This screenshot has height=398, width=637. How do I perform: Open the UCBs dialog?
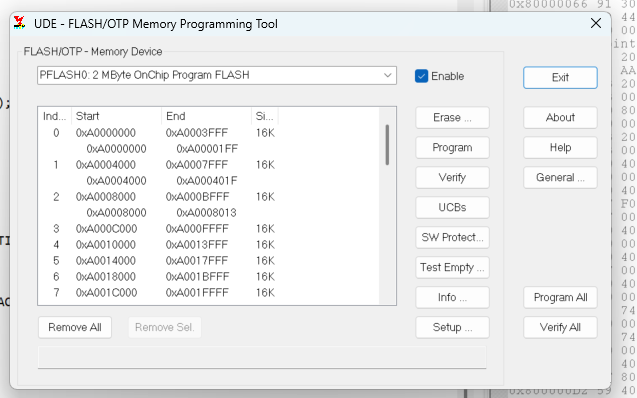[x=452, y=208]
